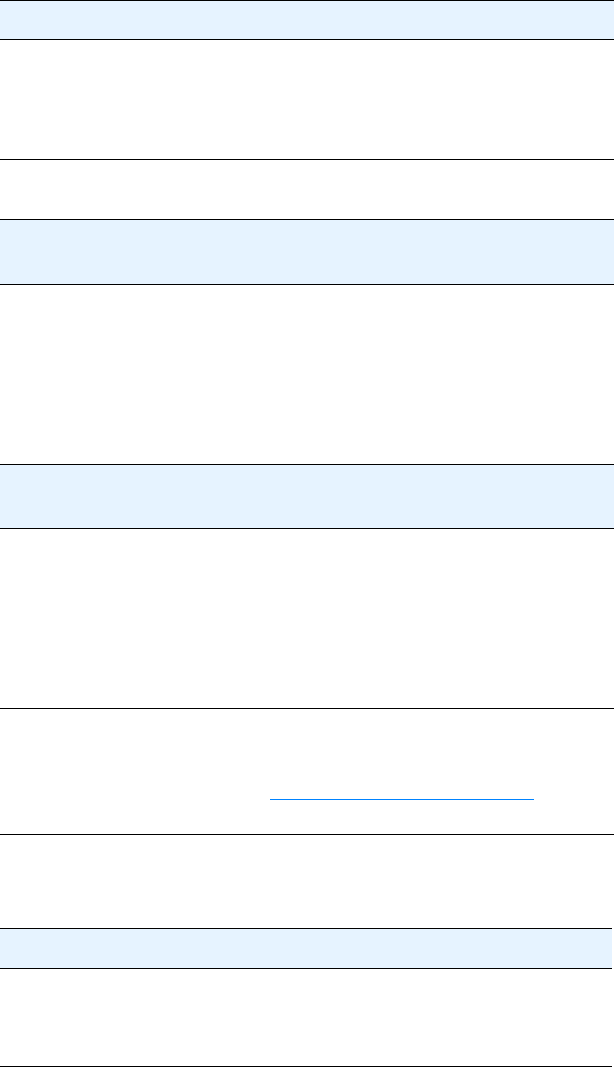
Task: Select the second light-blue header band
Action: coord(307,252)
